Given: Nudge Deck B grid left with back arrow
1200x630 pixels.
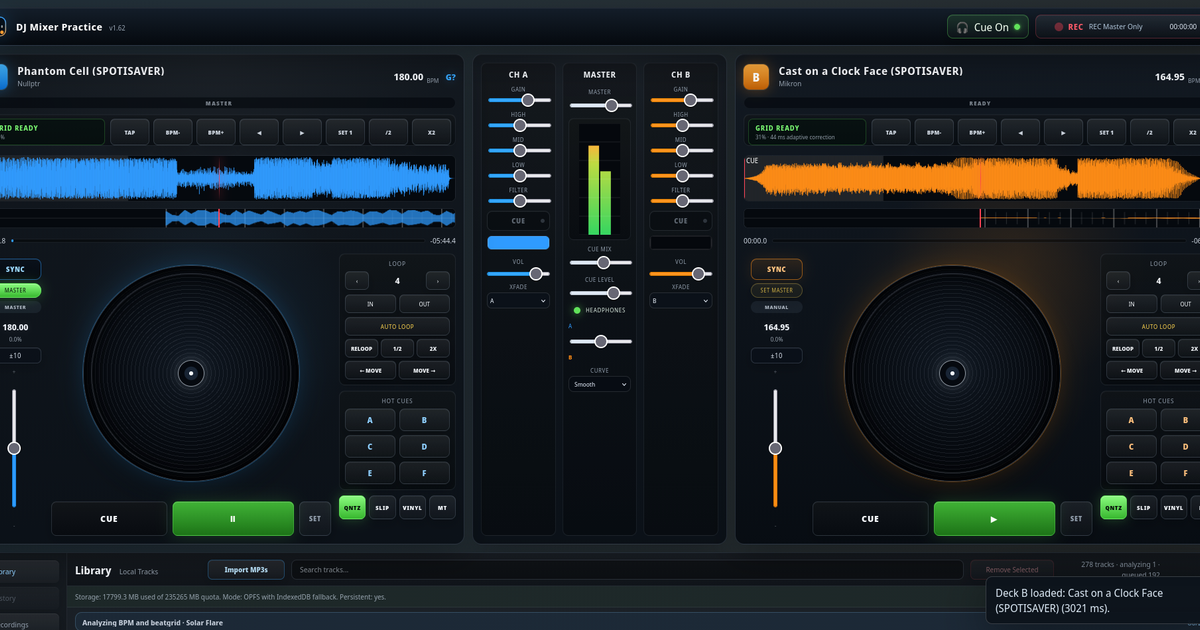Looking at the screenshot, I should 1020,132.
